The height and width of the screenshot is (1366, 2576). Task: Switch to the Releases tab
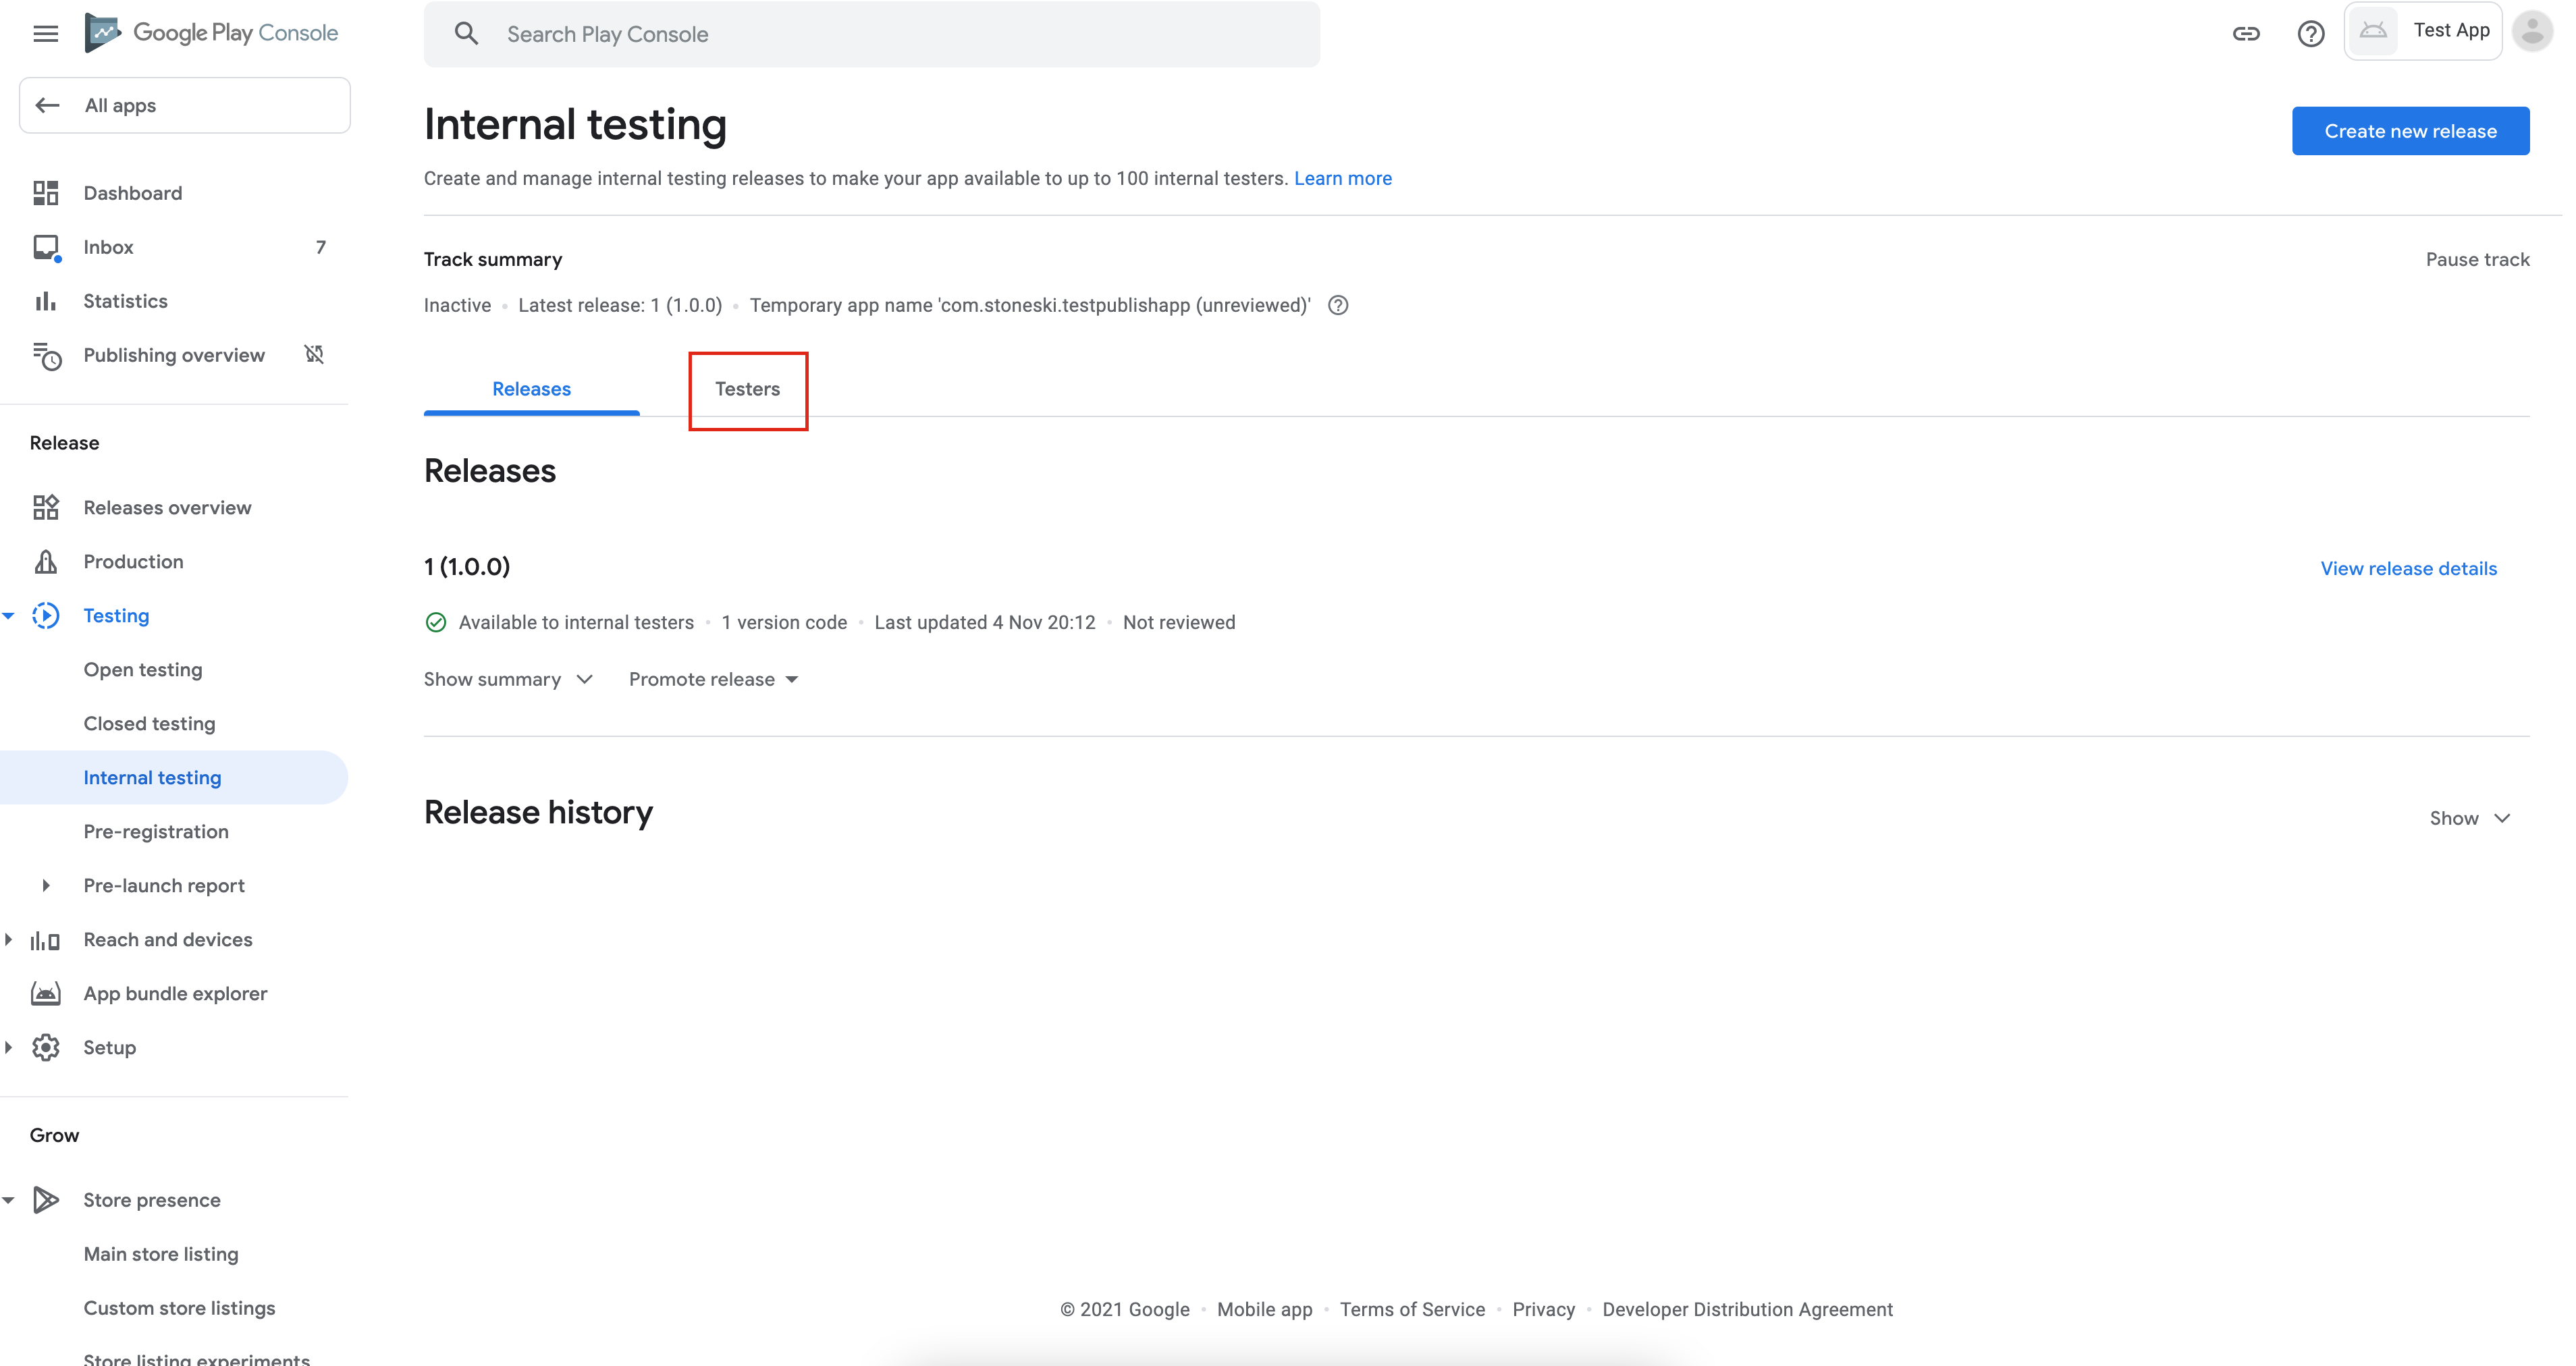pyautogui.click(x=531, y=389)
